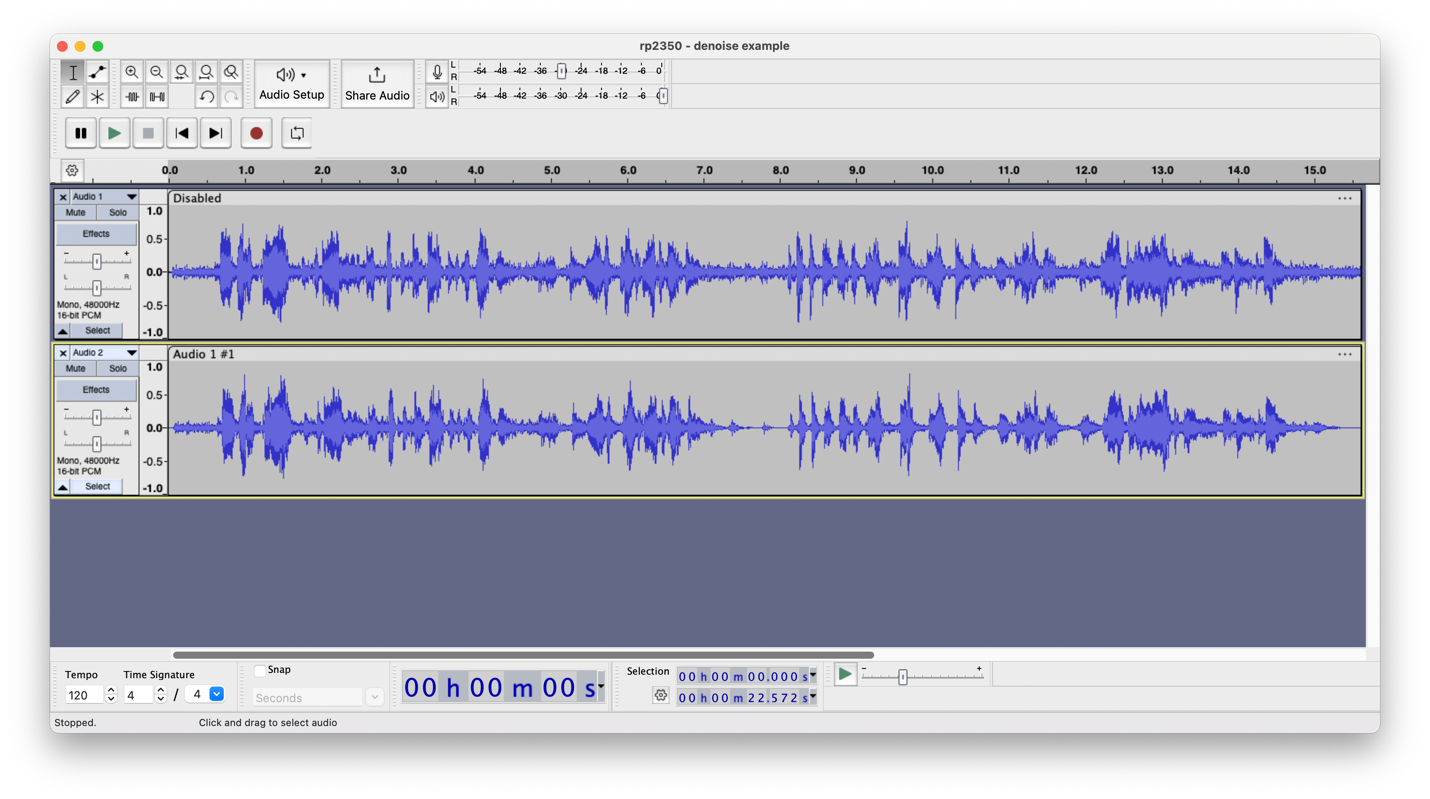Select the Envelope tool
The width and height of the screenshot is (1430, 799).
click(97, 72)
